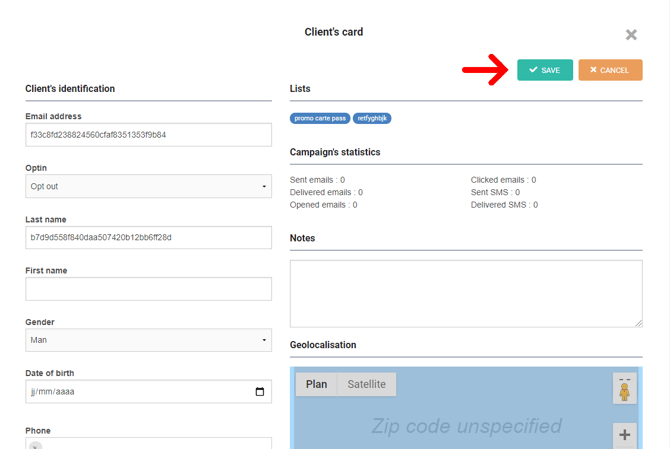
Task: Click the empty First name field
Action: click(148, 289)
